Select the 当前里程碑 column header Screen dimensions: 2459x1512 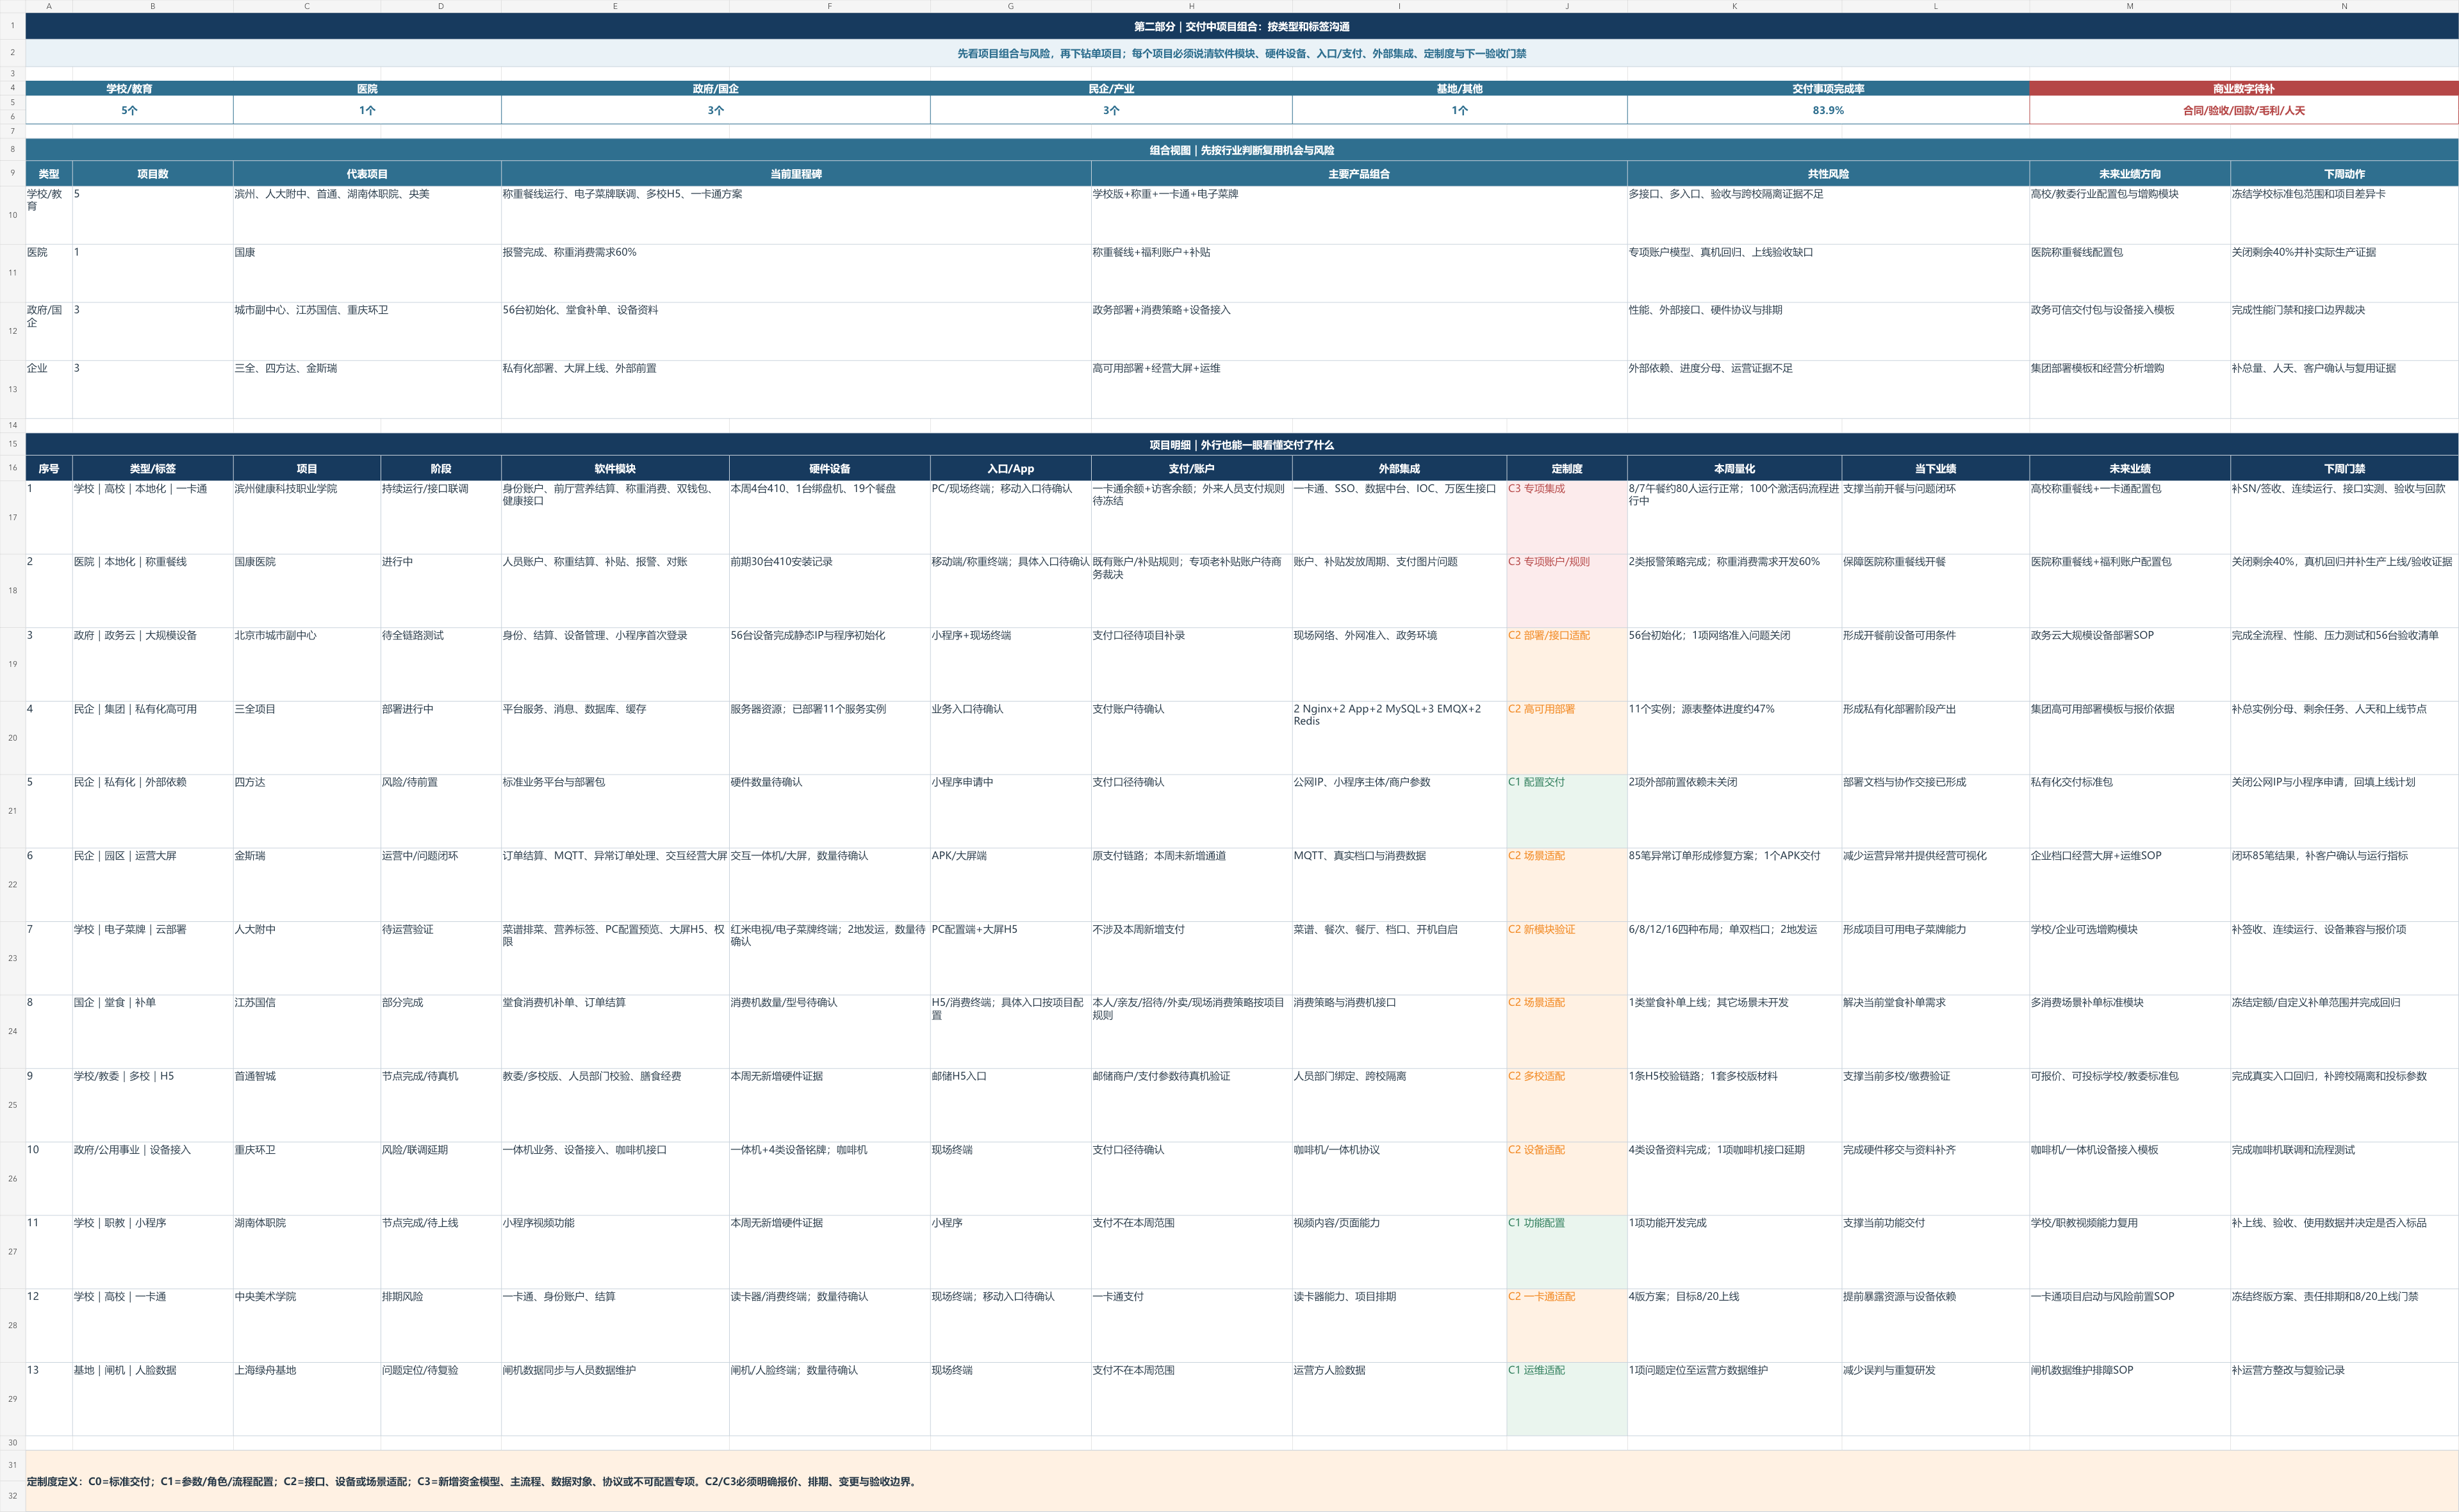pos(796,174)
